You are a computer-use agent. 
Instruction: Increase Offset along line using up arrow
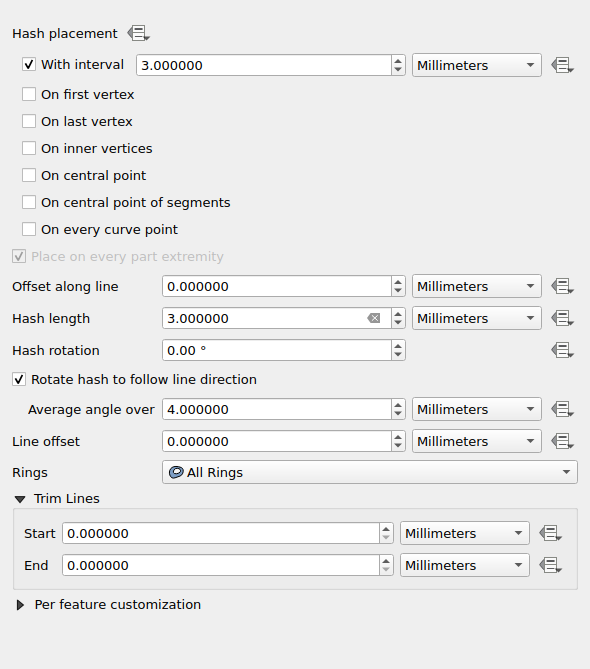[398, 282]
